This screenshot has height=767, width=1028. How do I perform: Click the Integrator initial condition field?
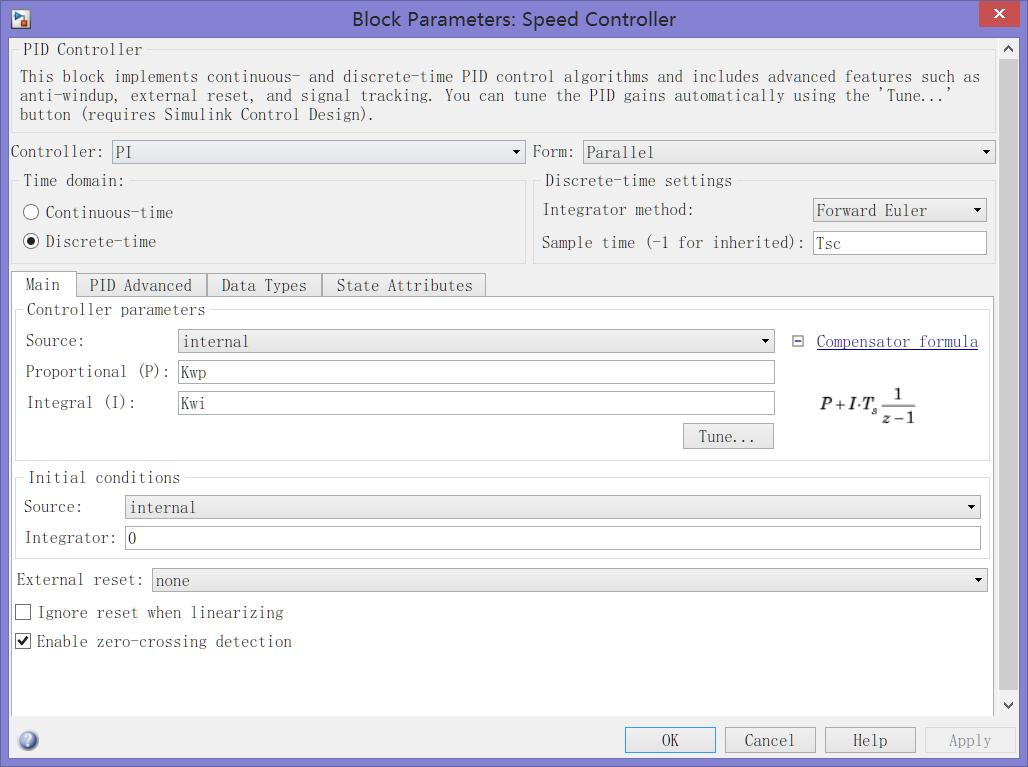coord(553,538)
